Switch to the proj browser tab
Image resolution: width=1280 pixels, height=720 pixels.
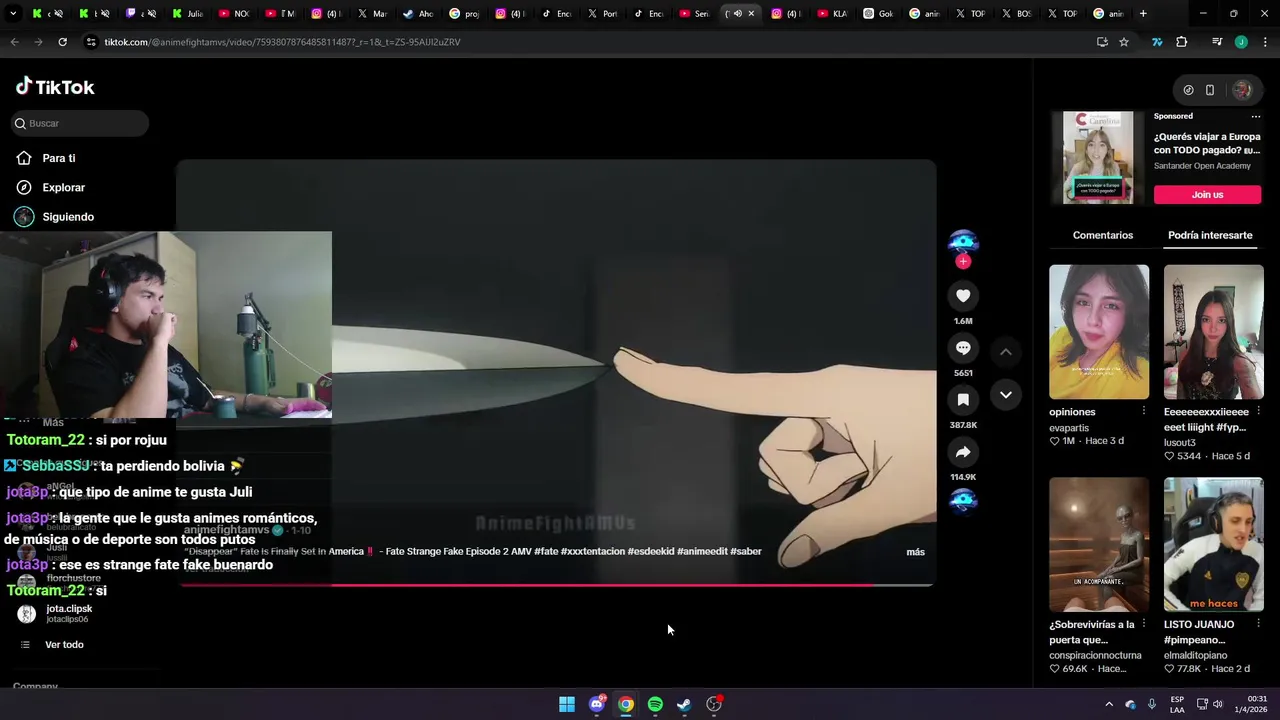465,13
